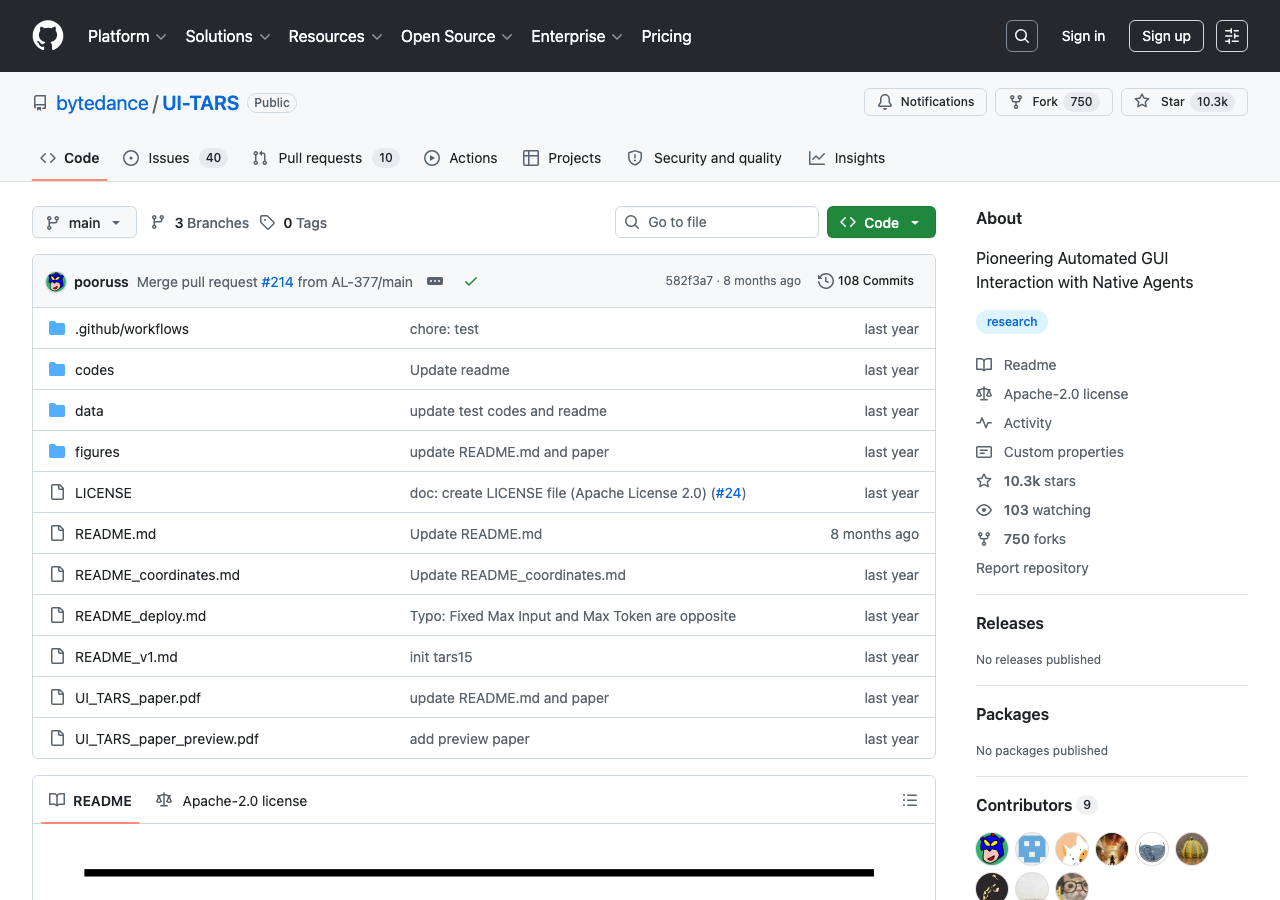1280x900 pixels.
Task: Open the Insights tab
Action: tap(847, 158)
